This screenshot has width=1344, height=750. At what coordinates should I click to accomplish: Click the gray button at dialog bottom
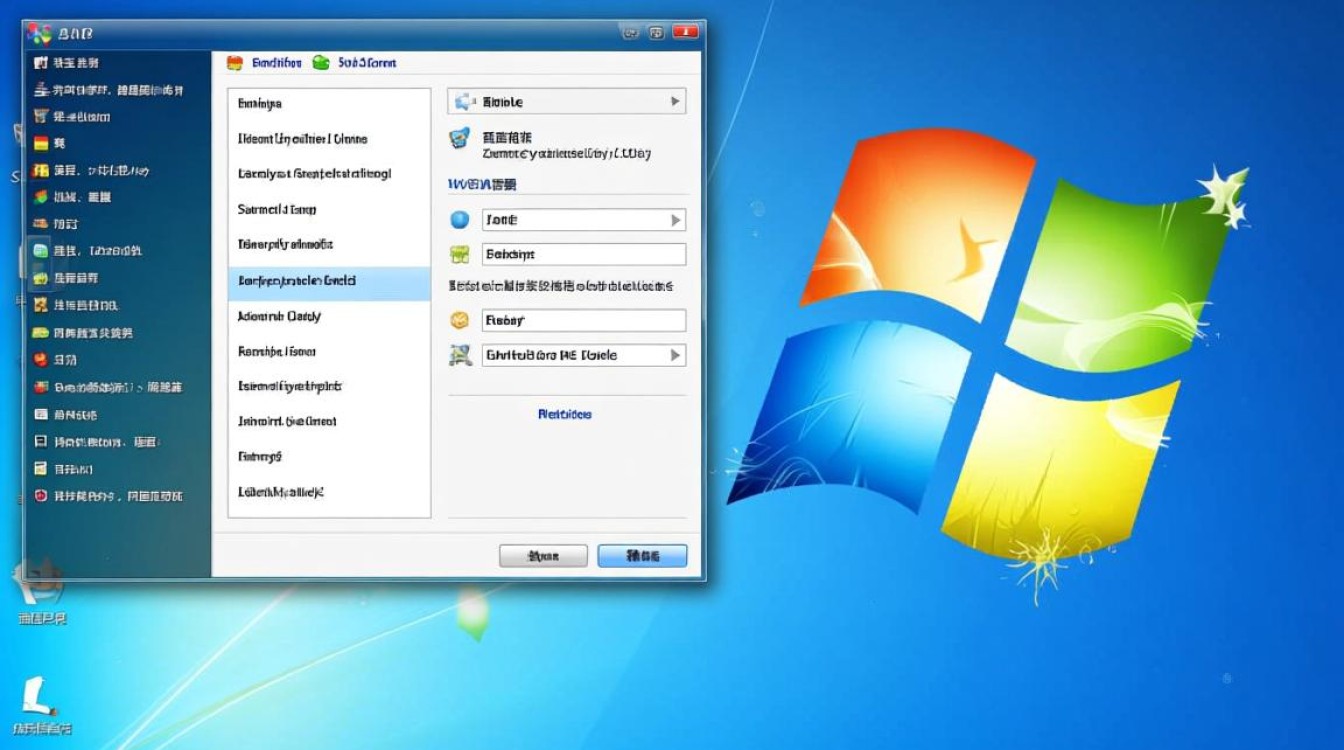[x=543, y=556]
